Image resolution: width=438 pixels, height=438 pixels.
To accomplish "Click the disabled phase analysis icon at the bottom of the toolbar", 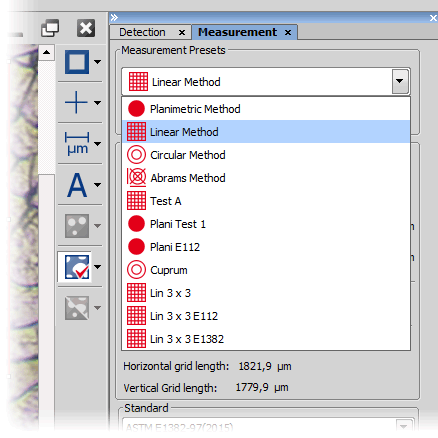I will coord(77,308).
